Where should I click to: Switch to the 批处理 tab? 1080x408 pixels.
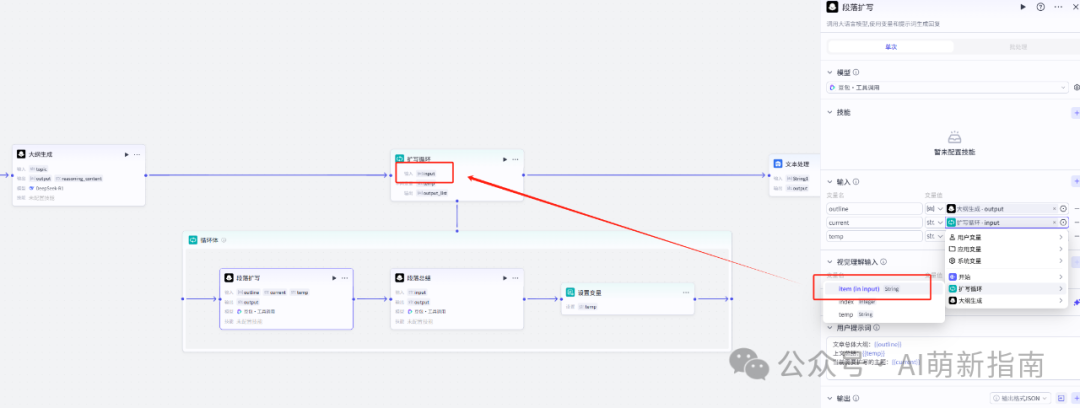tap(1017, 47)
